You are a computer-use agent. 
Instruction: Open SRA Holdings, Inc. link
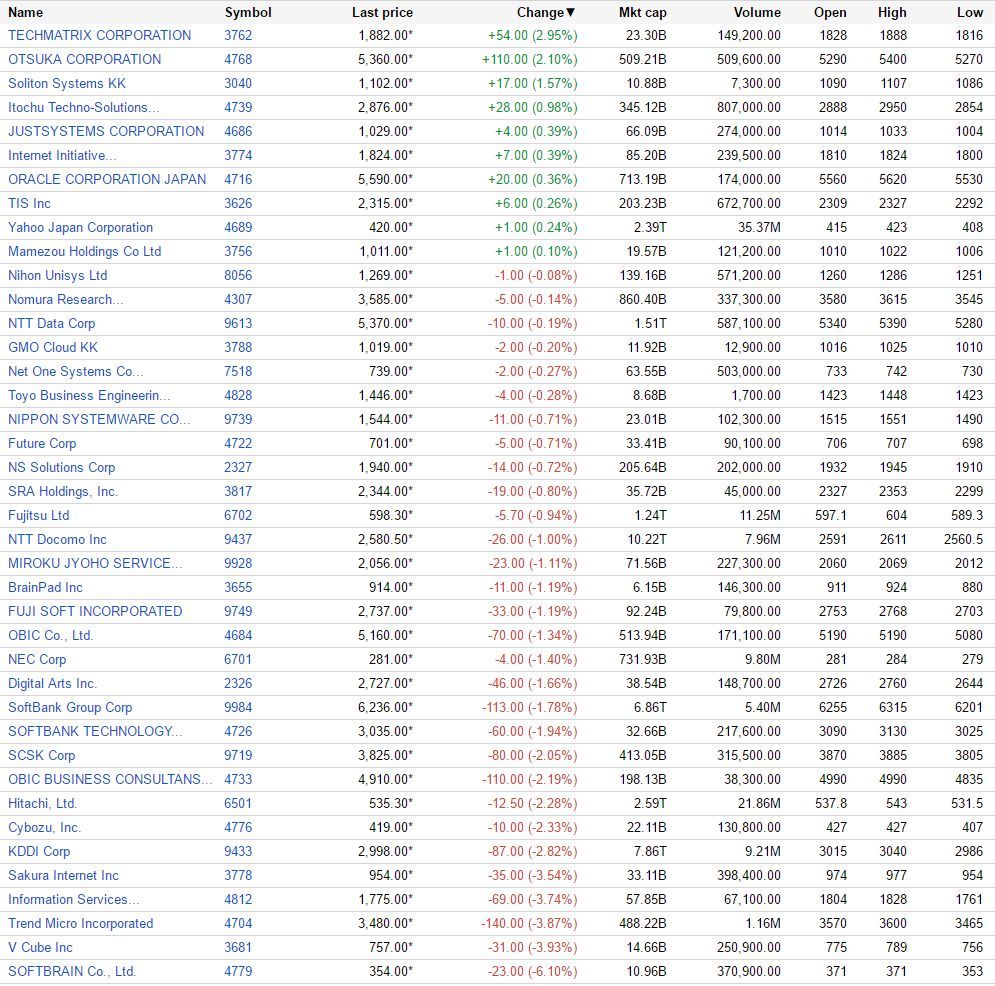pyautogui.click(x=63, y=492)
